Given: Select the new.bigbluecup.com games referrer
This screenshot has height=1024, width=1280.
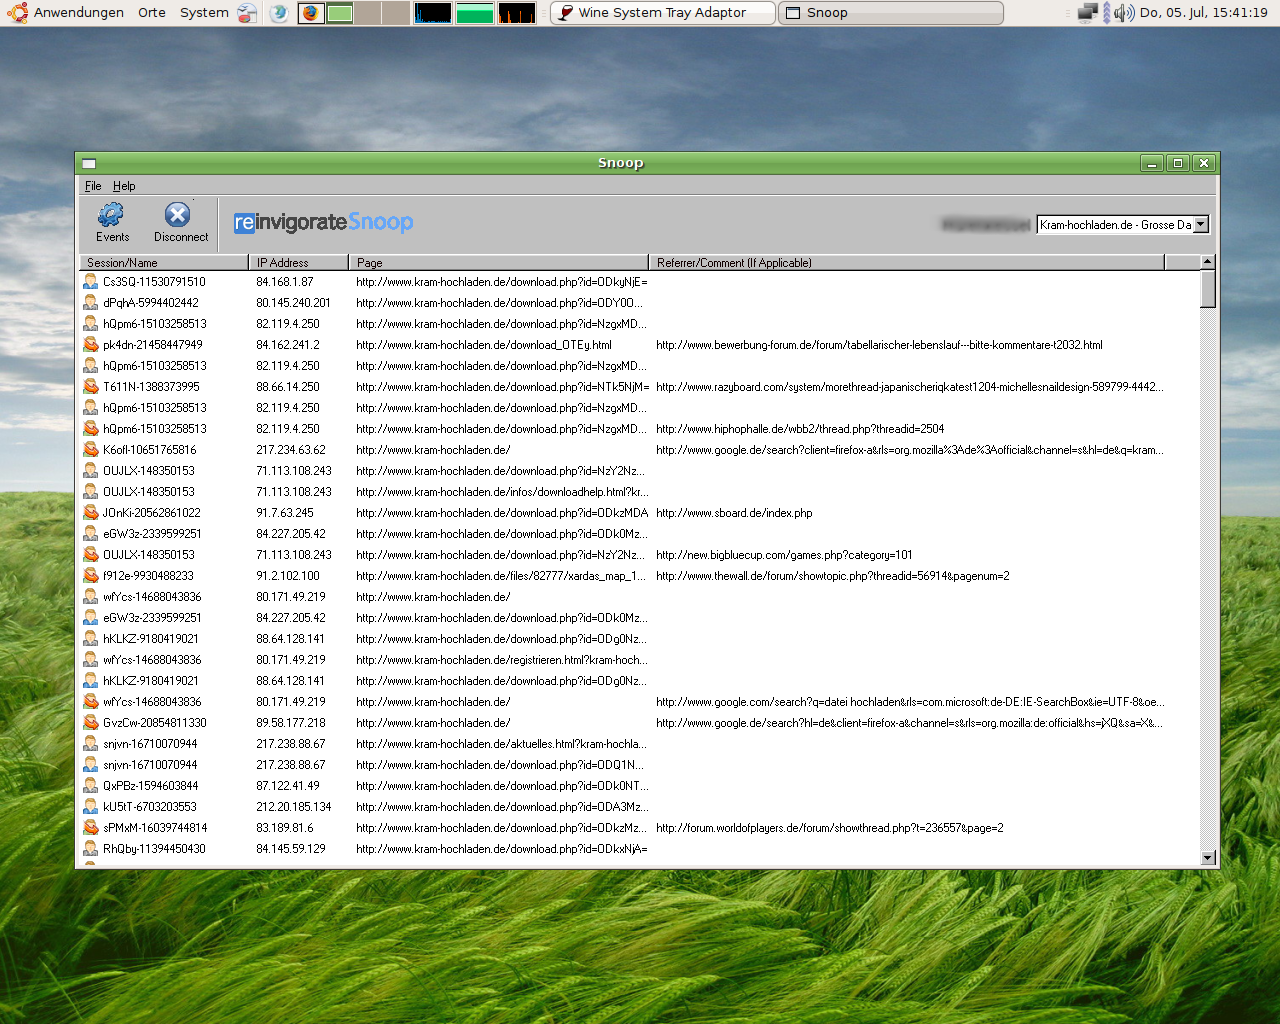Looking at the screenshot, I should point(784,555).
